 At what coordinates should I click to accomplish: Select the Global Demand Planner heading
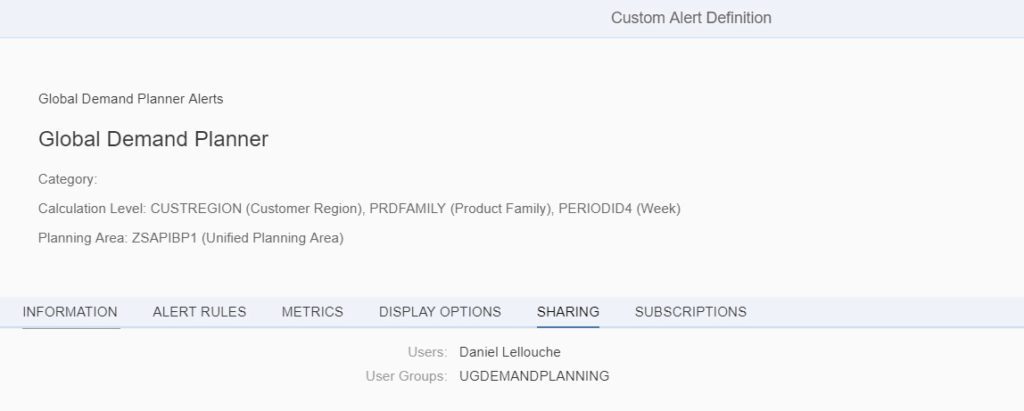pyautogui.click(x=153, y=140)
